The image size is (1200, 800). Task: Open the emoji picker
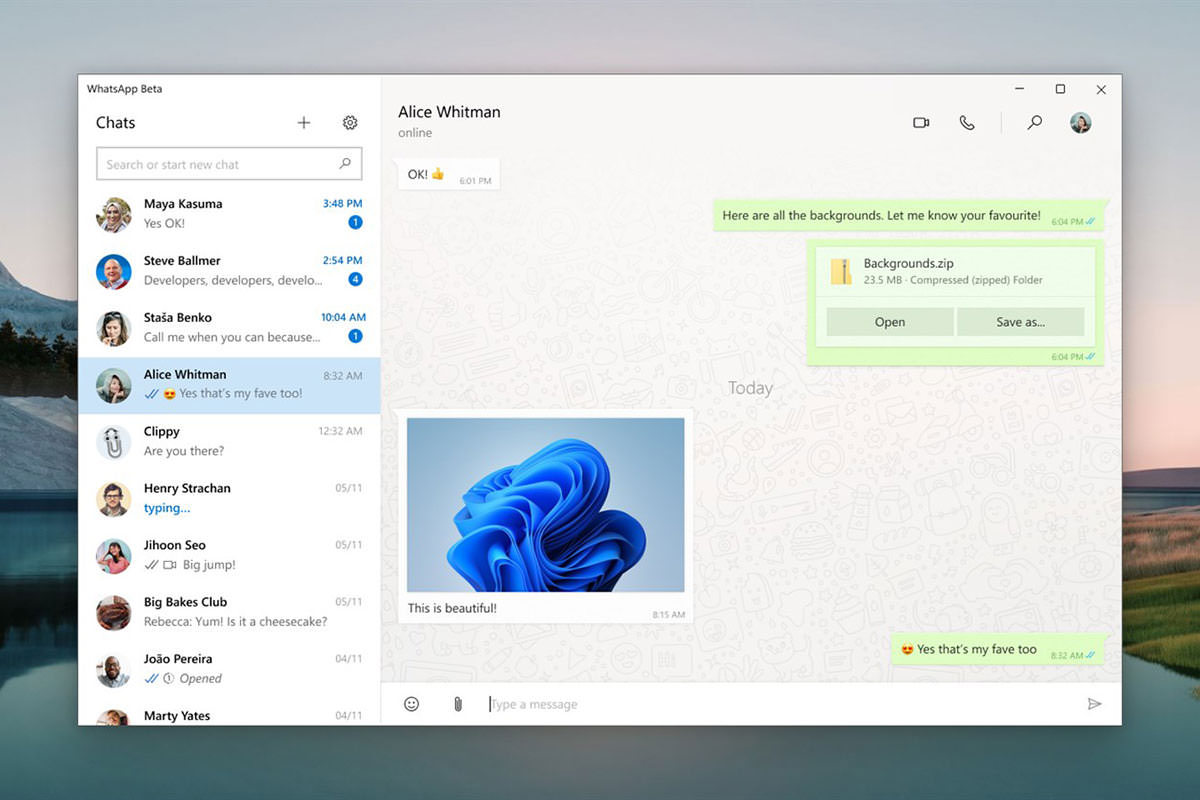click(411, 704)
